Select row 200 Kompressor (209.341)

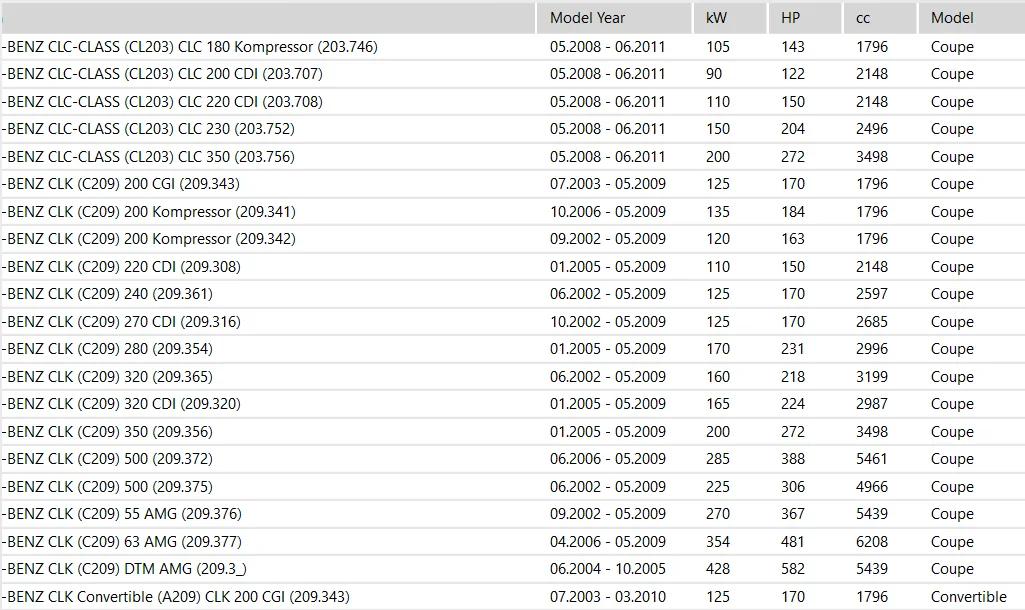click(512, 212)
